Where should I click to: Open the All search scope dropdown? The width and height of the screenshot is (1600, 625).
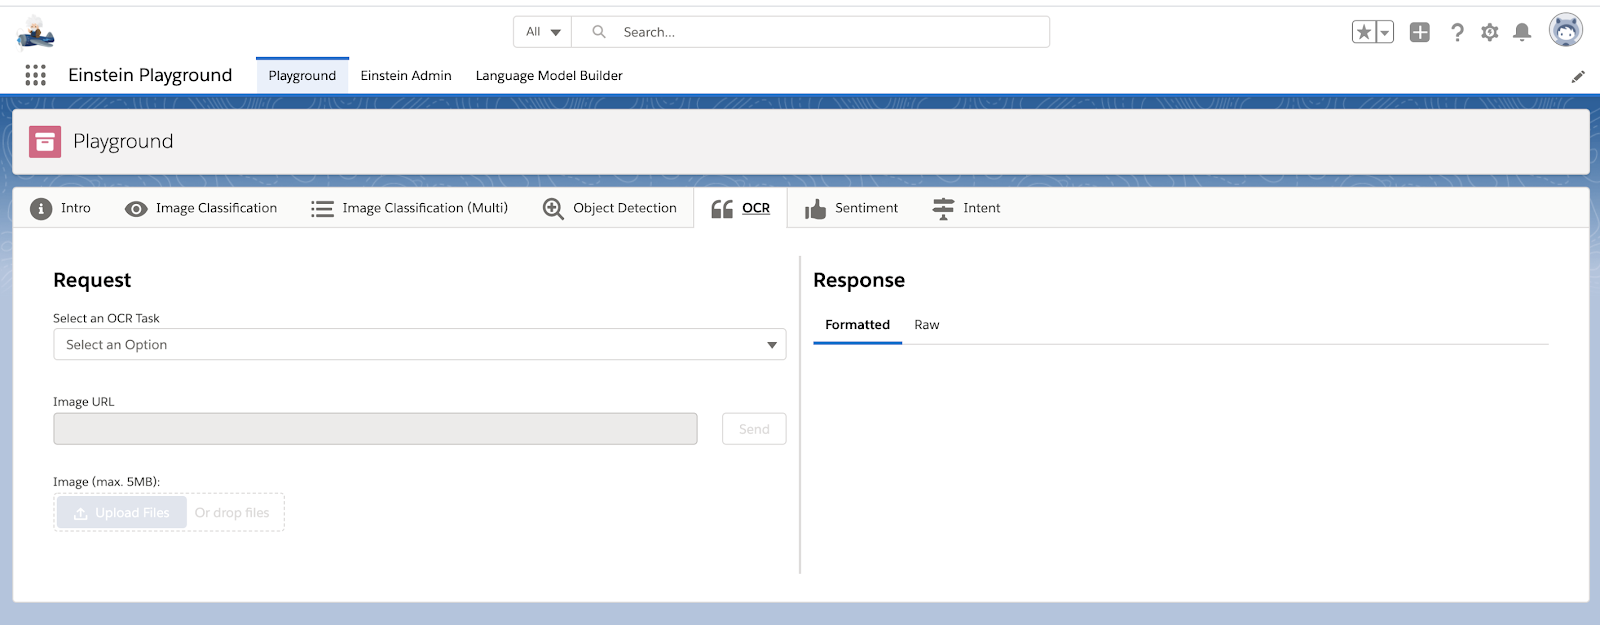(x=543, y=32)
